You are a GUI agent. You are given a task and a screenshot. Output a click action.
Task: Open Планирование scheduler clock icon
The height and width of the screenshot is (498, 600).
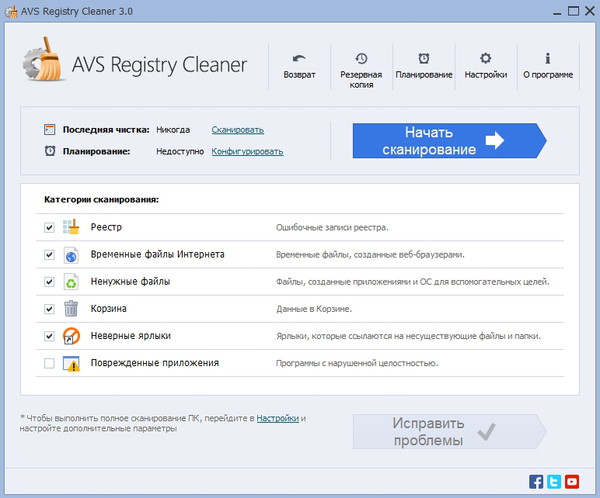click(423, 59)
